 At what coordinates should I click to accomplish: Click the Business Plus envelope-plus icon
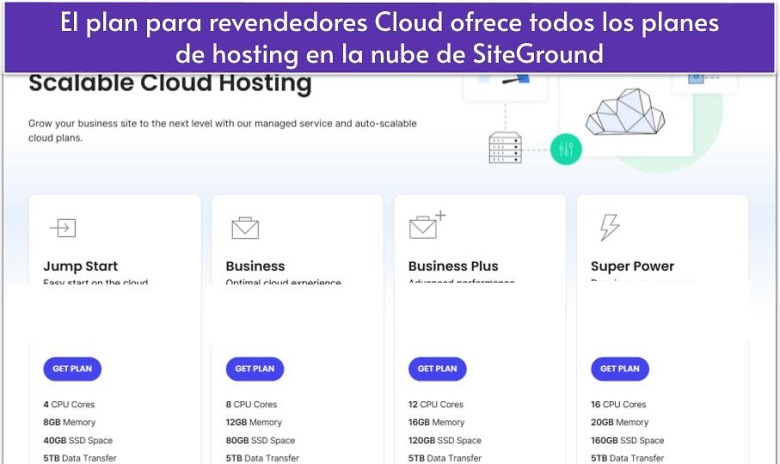(427, 225)
